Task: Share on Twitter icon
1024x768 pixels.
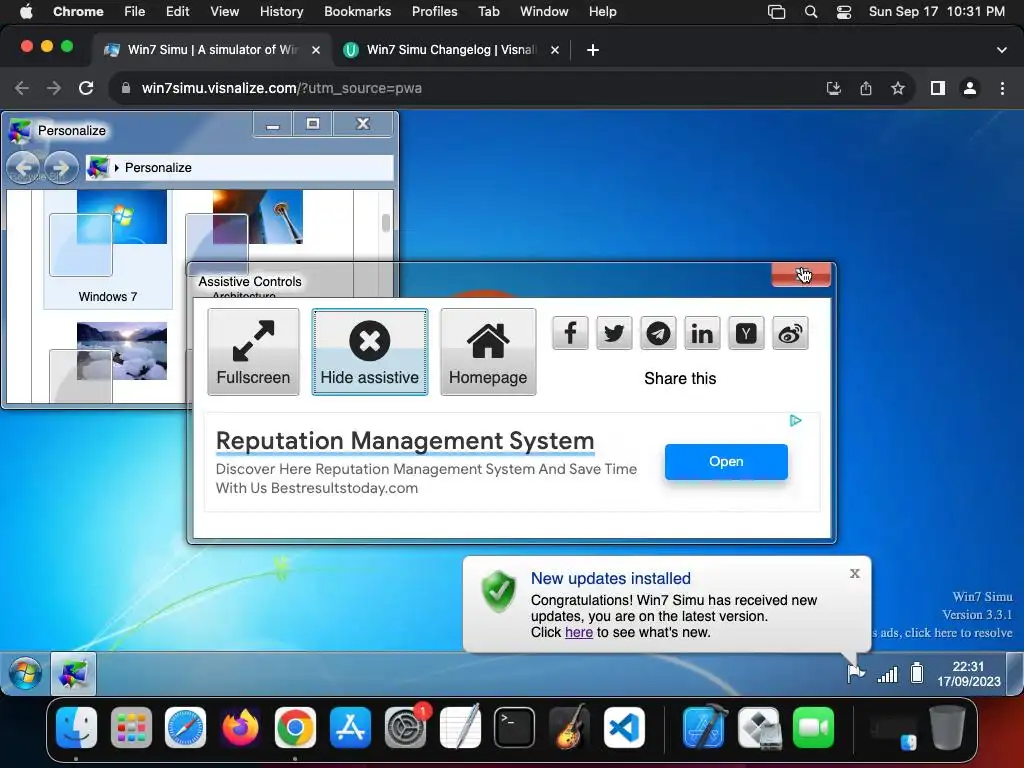Action: tap(614, 333)
